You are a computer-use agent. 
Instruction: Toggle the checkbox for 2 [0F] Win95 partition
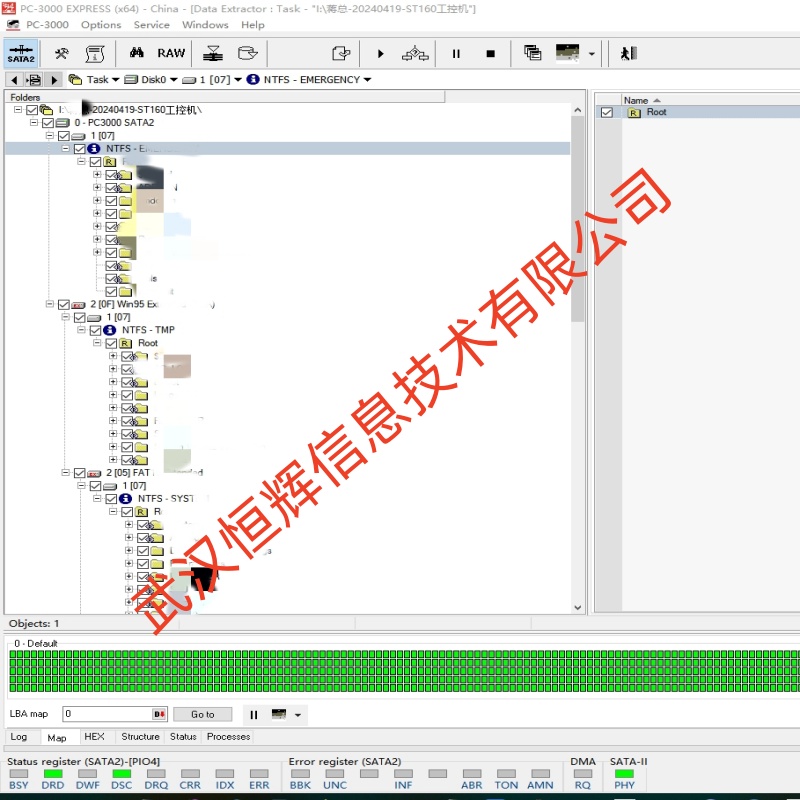[x=64, y=305]
